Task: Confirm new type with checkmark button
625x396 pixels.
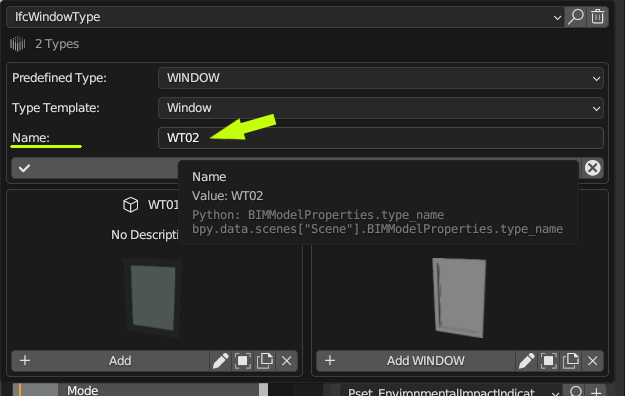Action: [x=95, y=168]
